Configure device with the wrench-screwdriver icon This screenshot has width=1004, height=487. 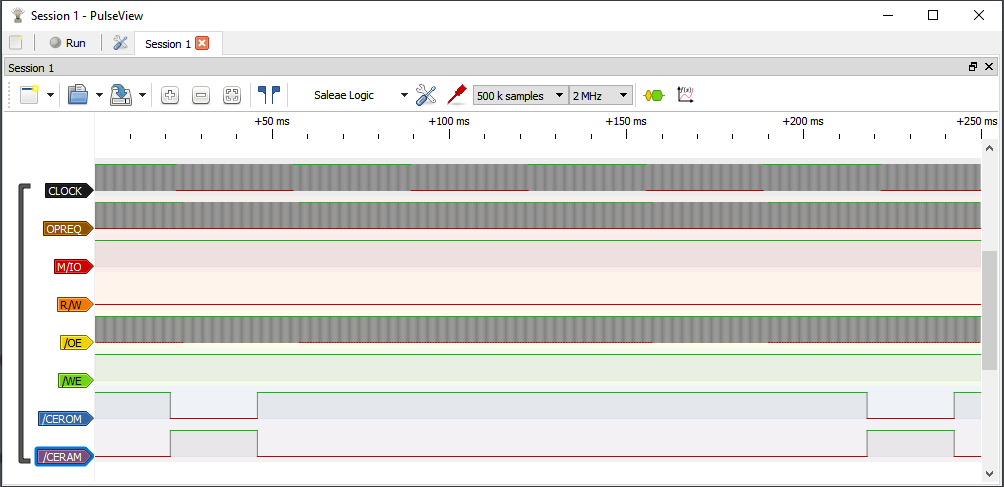click(426, 95)
